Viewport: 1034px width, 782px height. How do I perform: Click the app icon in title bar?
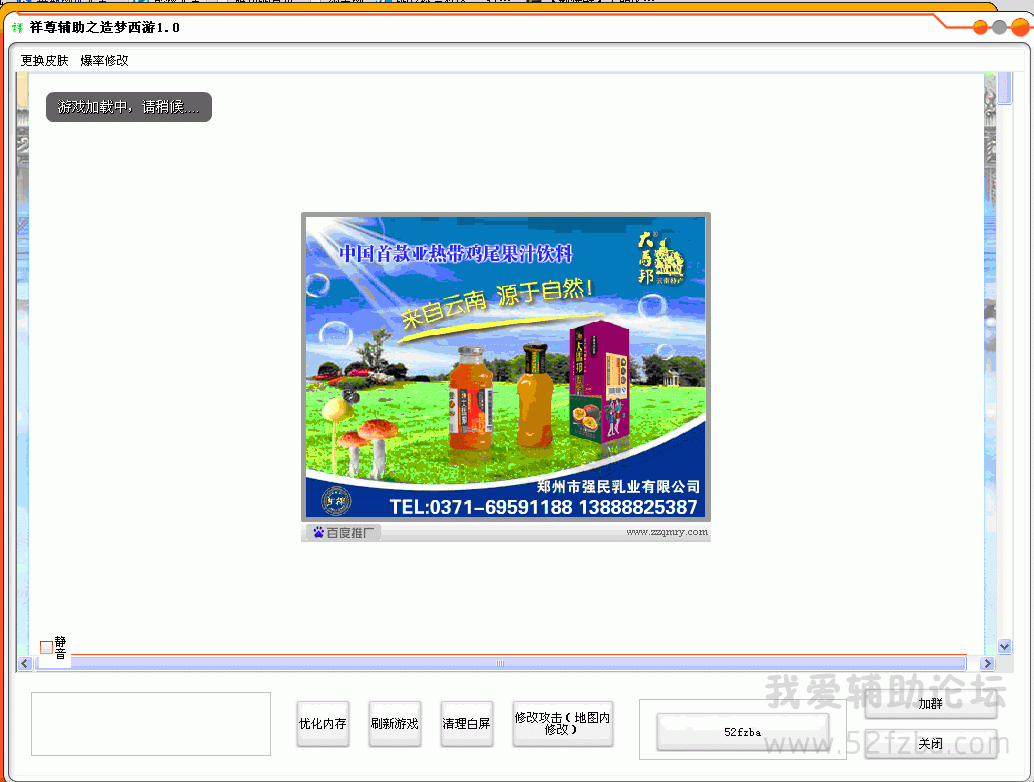pos(17,28)
